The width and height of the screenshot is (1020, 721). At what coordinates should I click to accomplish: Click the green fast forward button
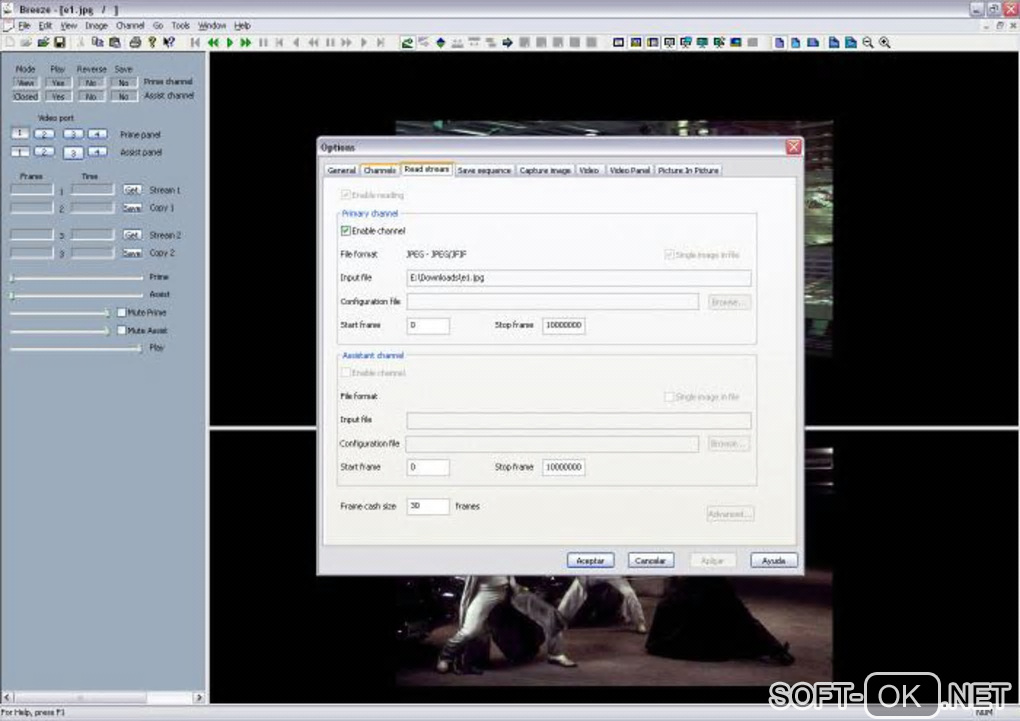coord(245,43)
